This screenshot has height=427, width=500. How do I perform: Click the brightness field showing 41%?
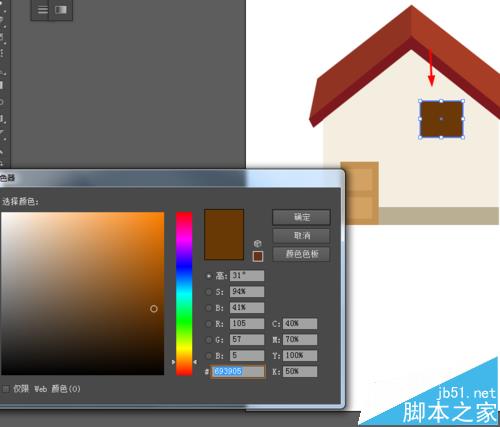point(247,308)
